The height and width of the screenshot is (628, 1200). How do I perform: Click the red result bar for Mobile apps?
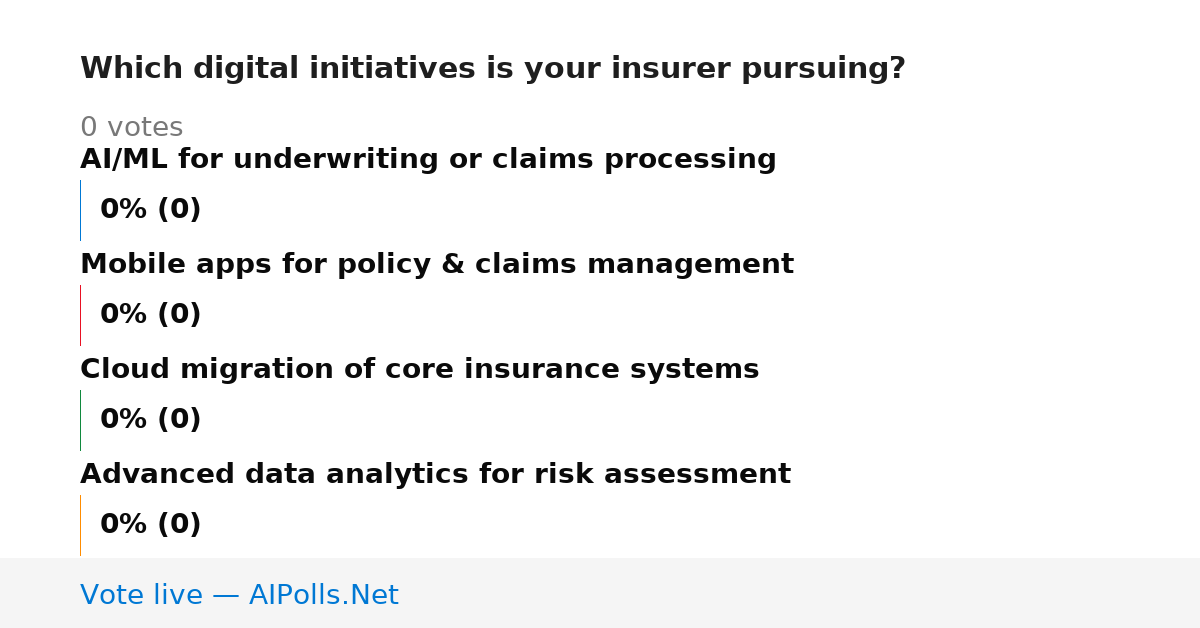coord(80,315)
